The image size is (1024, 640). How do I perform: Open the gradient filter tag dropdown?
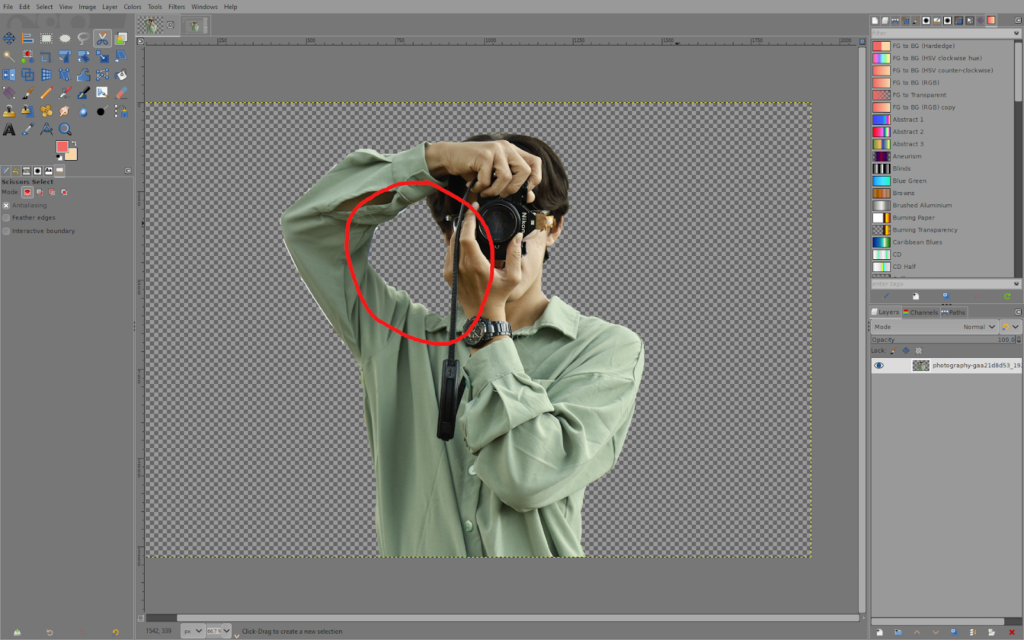[x=1014, y=32]
